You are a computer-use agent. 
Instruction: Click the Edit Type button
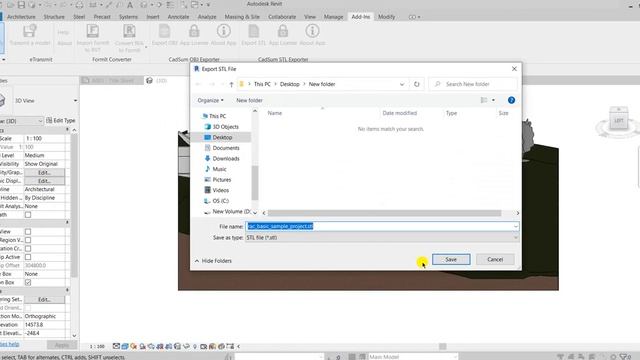[60, 120]
